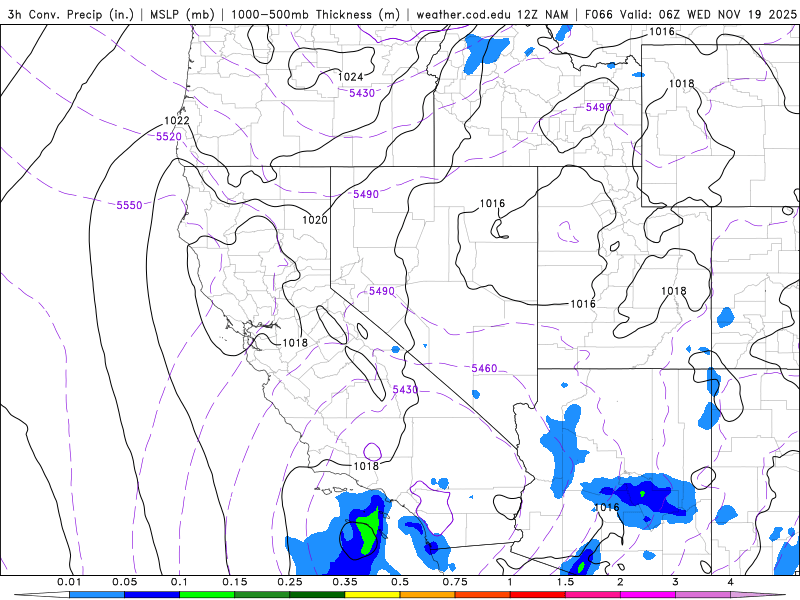Image resolution: width=800 pixels, height=600 pixels.
Task: Click the 0.5 legend value
Action: coord(400,582)
